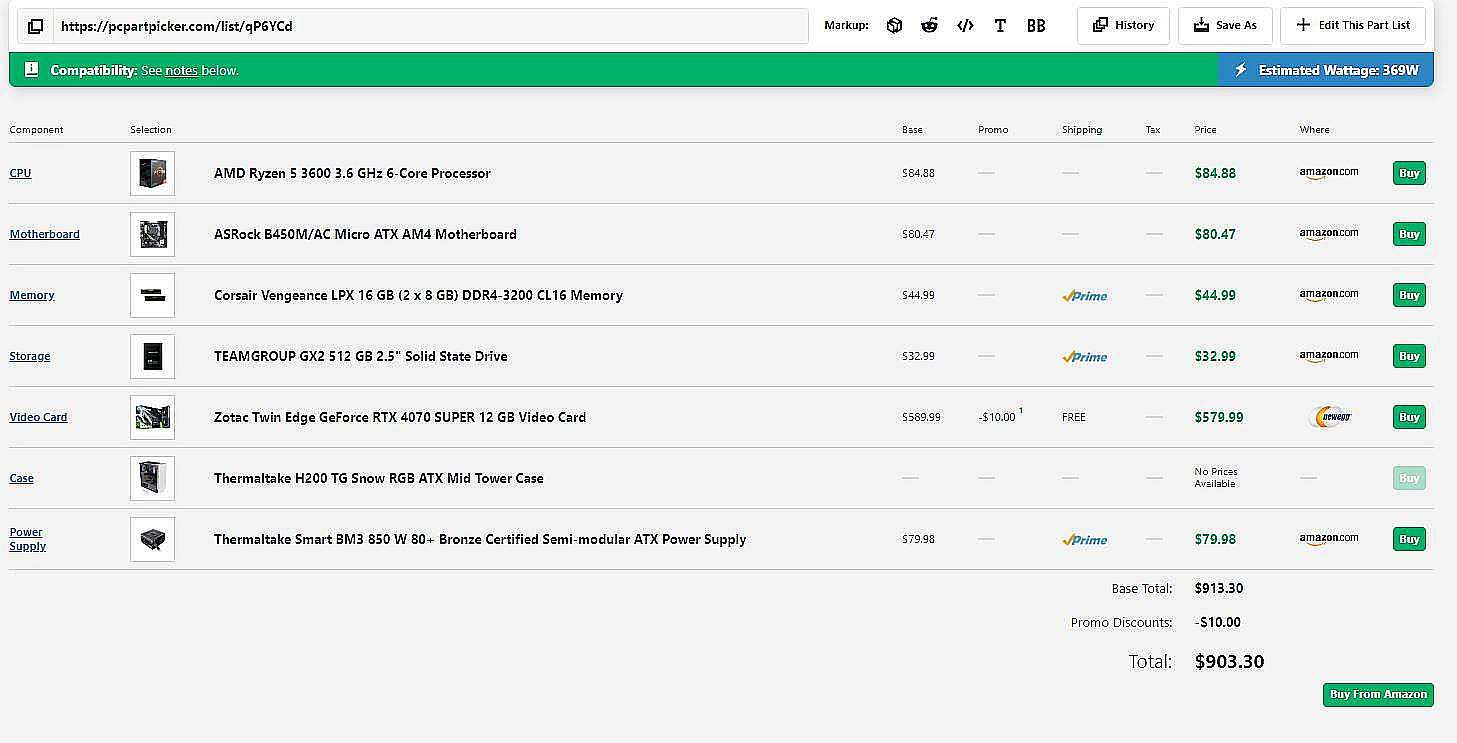This screenshot has width=1457, height=743.
Task: Click the Zotac RTX 4070 SUPER thumbnail
Action: click(152, 417)
